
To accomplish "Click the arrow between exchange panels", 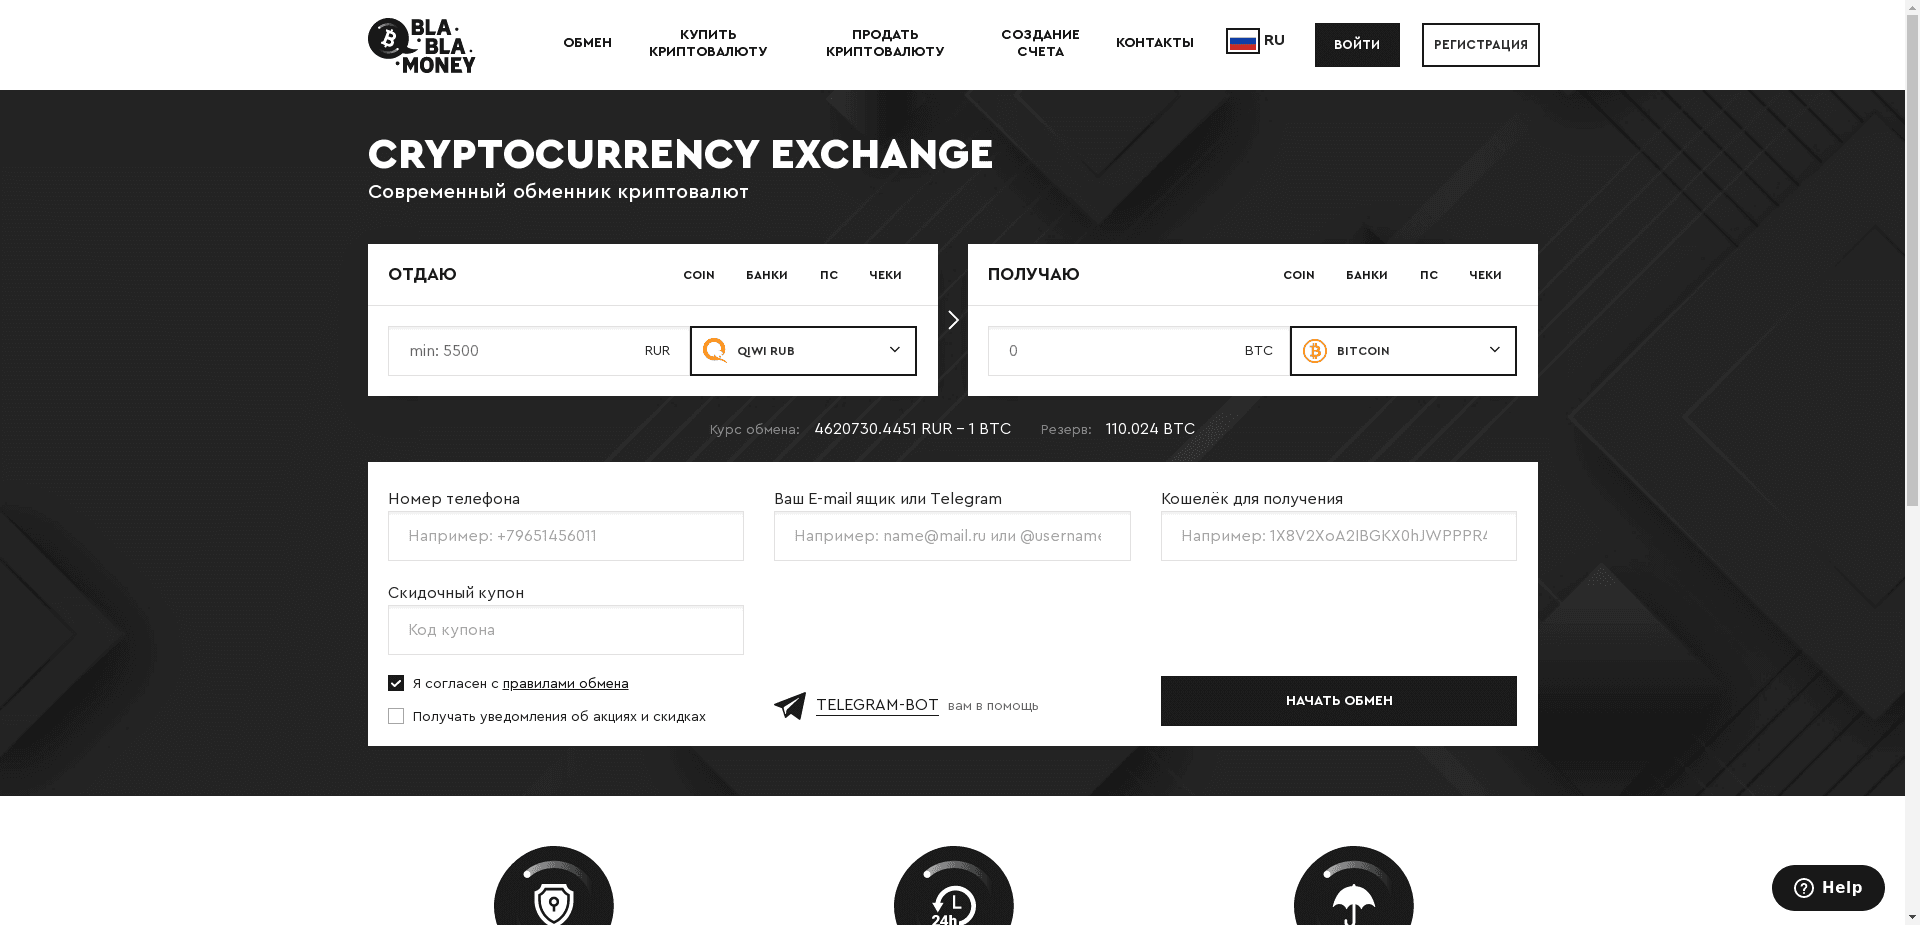I will click(952, 320).
